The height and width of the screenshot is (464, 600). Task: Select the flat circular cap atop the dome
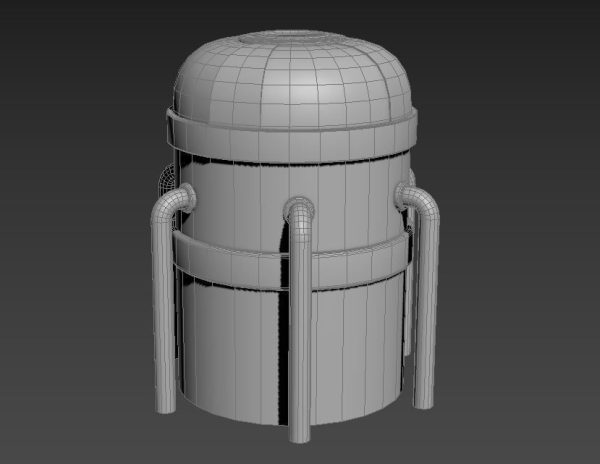coord(292,36)
